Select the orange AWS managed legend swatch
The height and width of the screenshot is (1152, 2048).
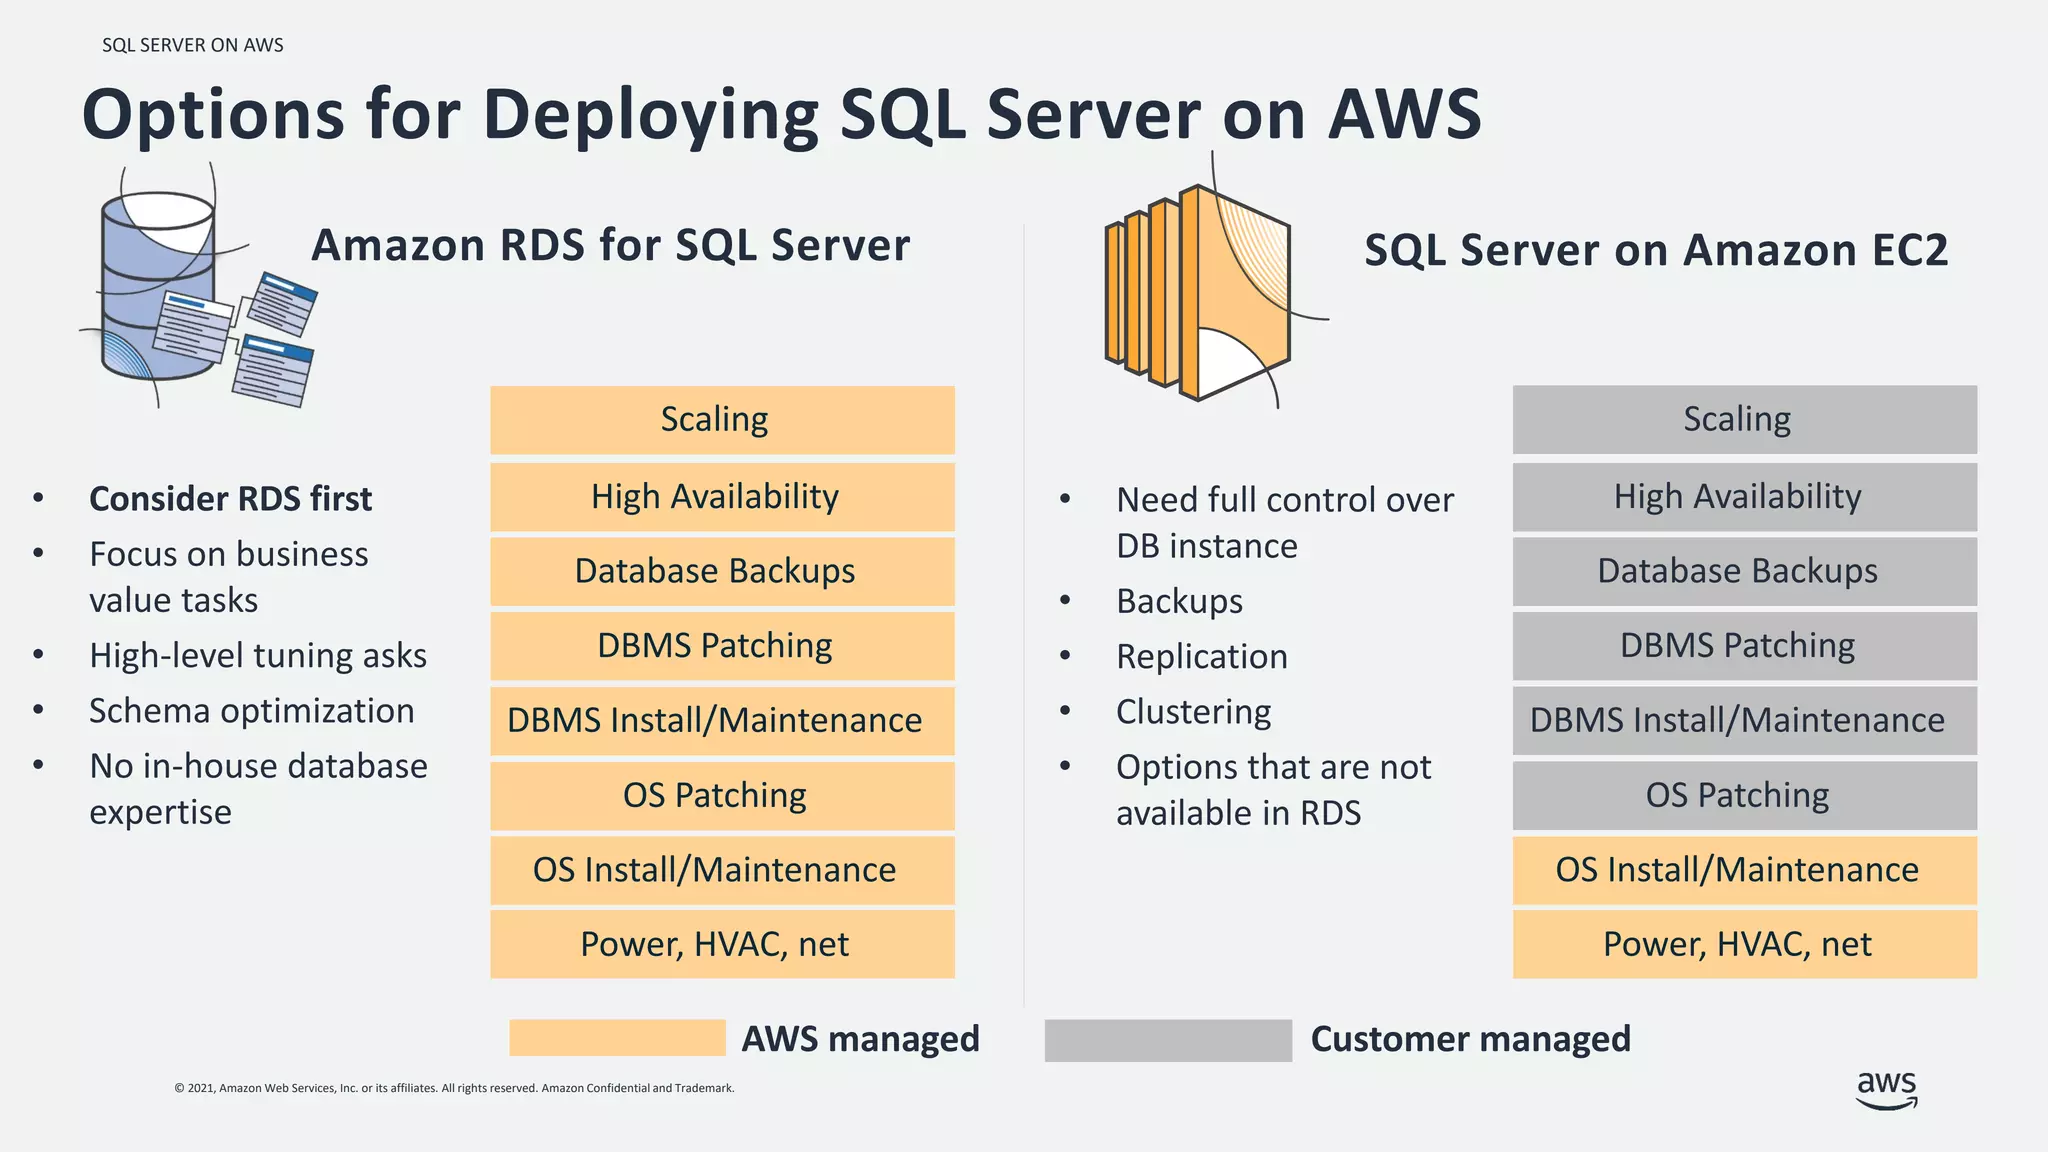[617, 1038]
